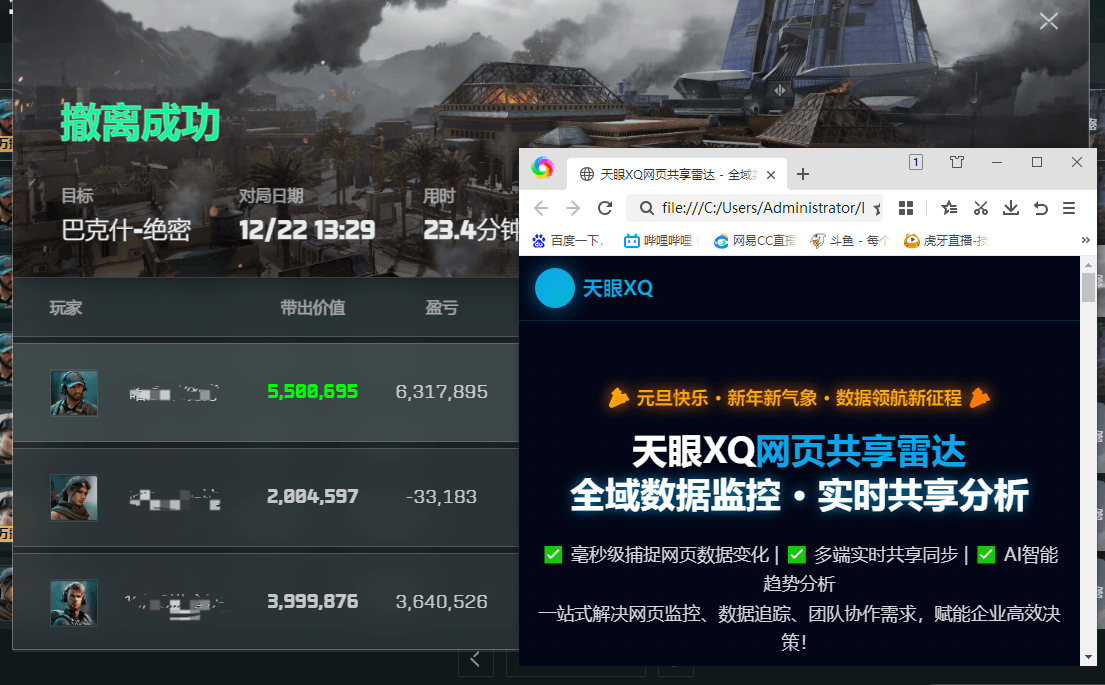Click the restore recently closed undo icon
This screenshot has width=1105, height=685.
tap(1038, 207)
